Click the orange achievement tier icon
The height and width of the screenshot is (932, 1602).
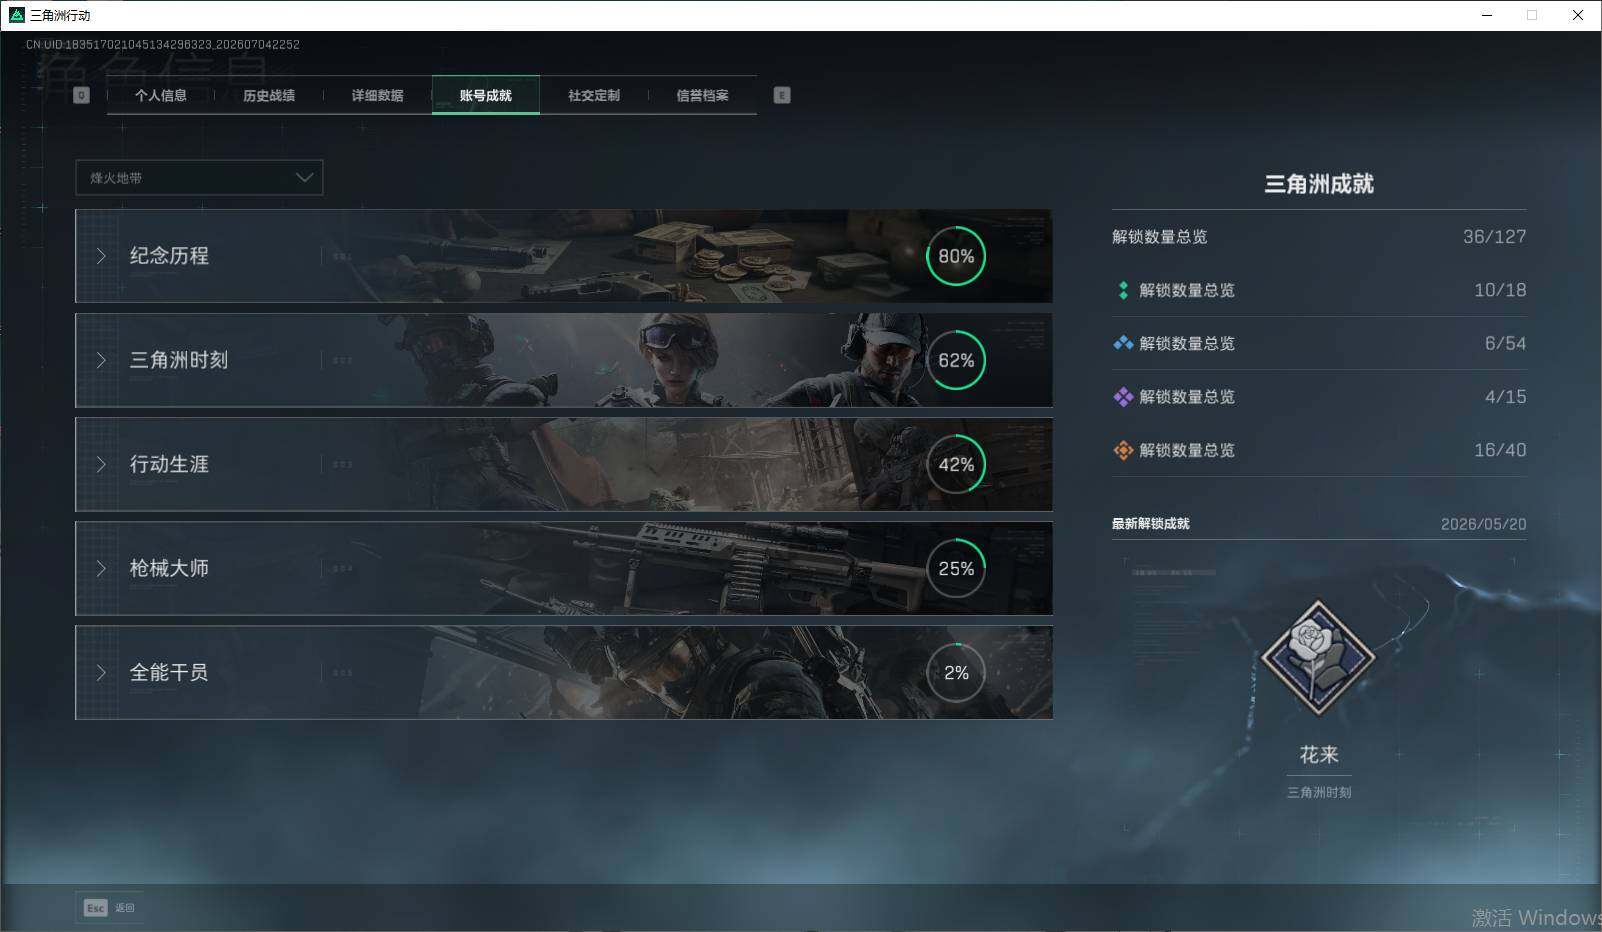1123,450
